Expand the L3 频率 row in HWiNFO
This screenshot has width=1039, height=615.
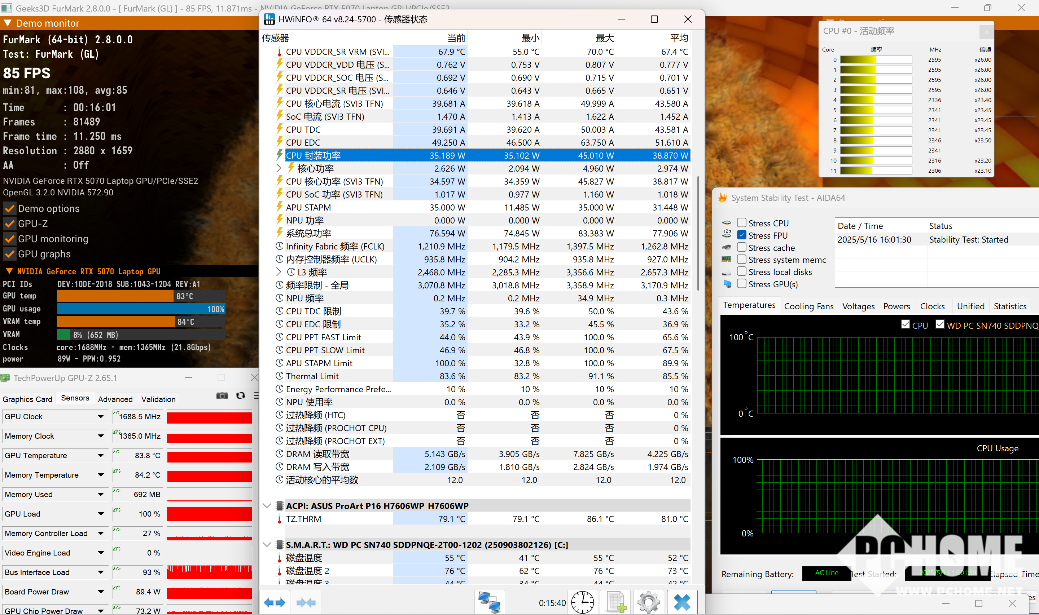(x=280, y=272)
